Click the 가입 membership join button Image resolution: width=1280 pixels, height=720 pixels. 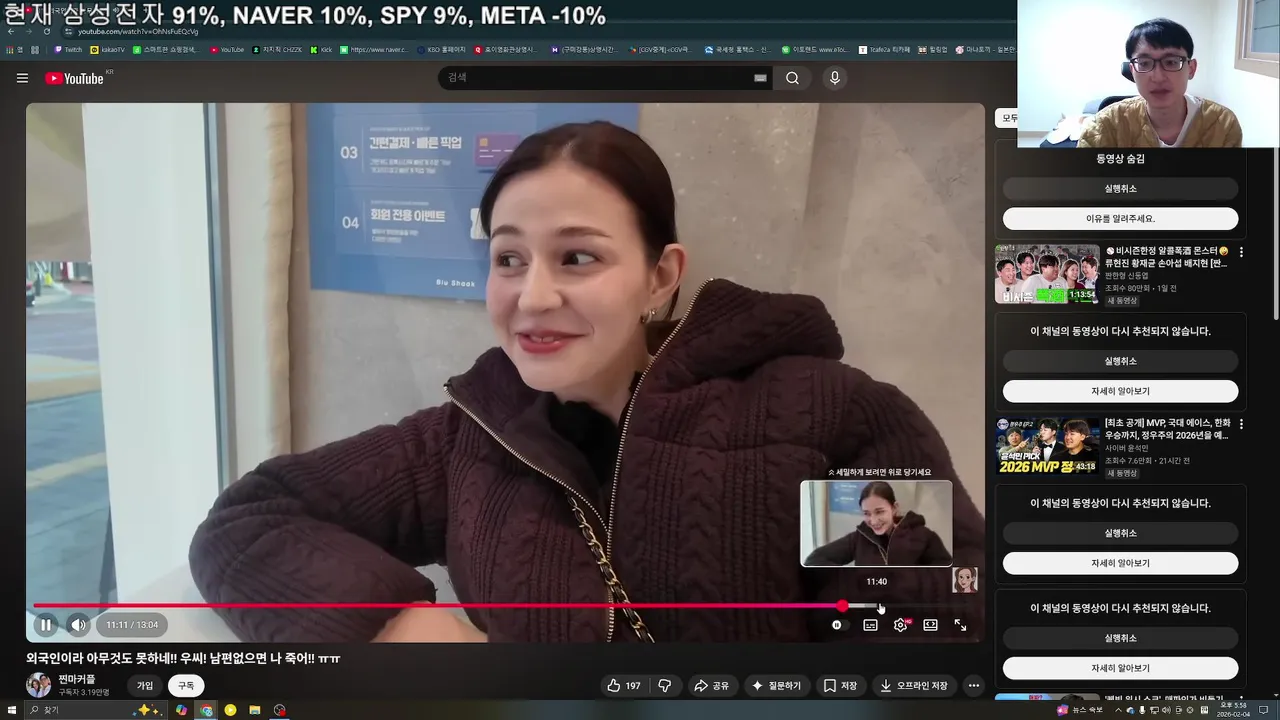145,686
